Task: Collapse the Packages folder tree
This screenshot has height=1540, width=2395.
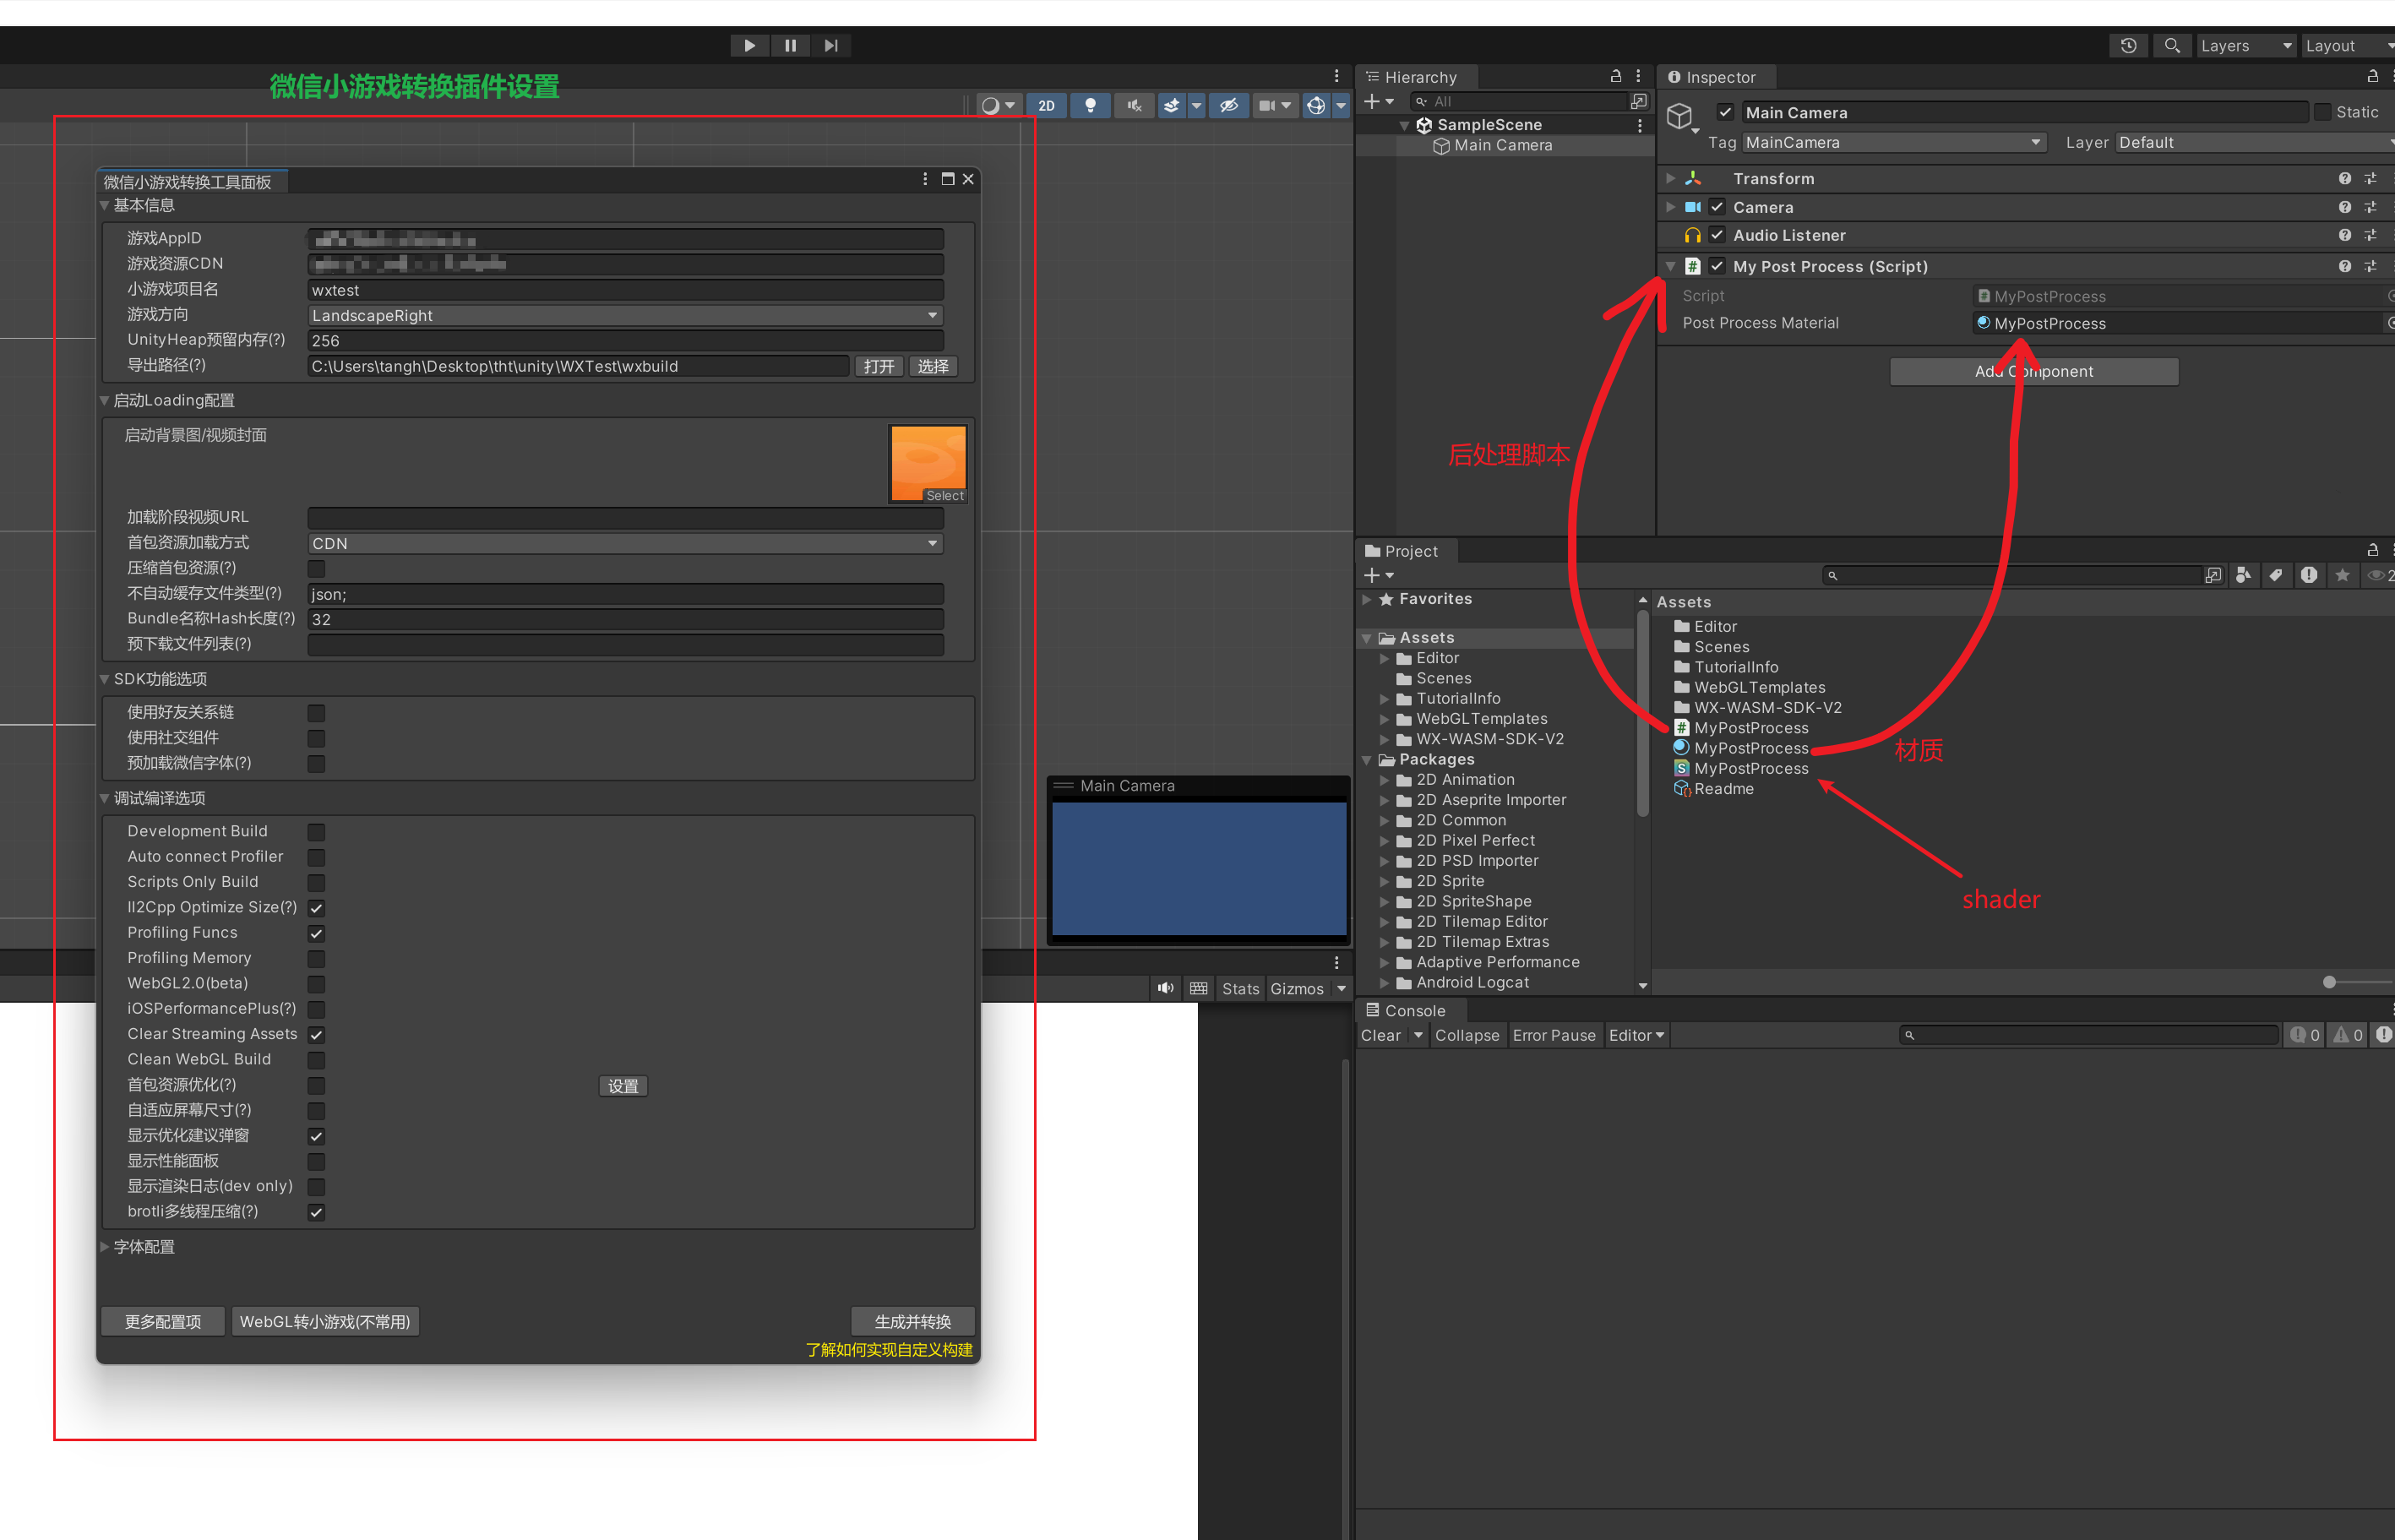Action: (1367, 761)
